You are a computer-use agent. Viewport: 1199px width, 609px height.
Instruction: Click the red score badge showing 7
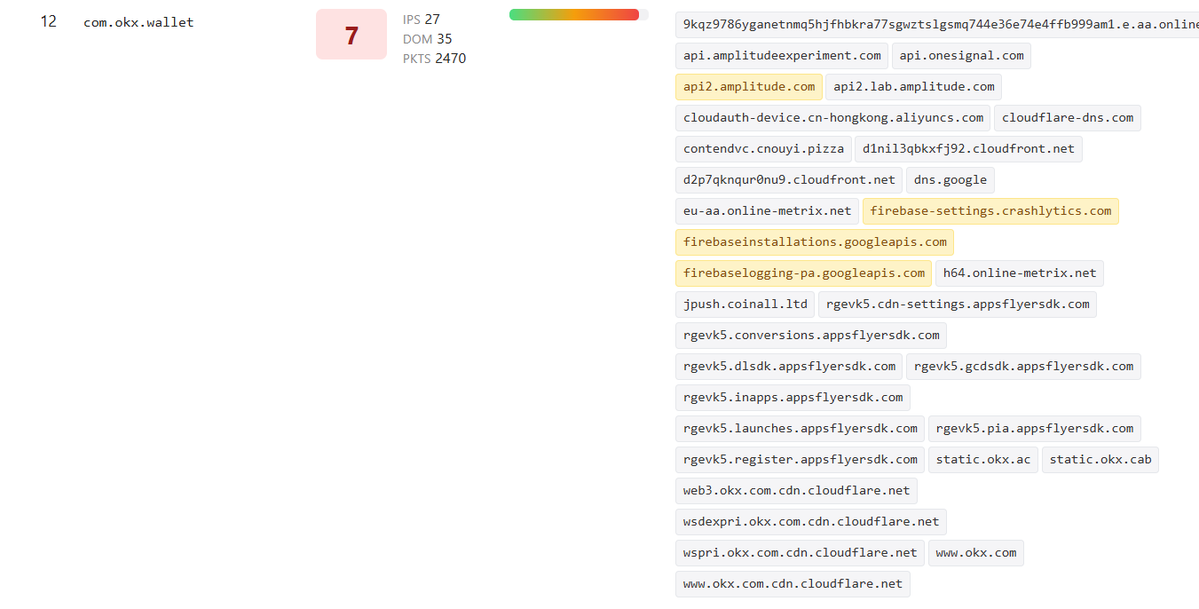click(351, 34)
